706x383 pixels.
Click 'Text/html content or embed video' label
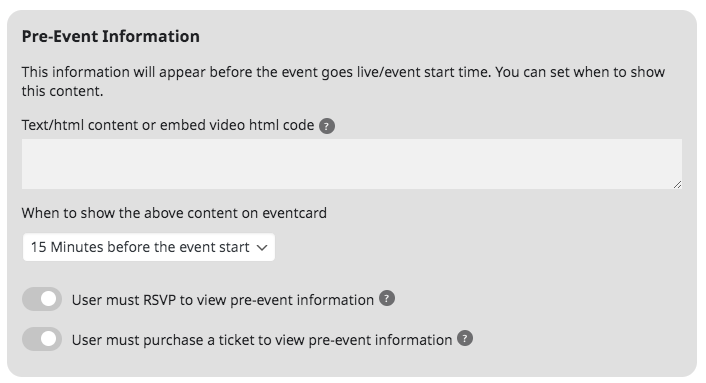(x=168, y=125)
